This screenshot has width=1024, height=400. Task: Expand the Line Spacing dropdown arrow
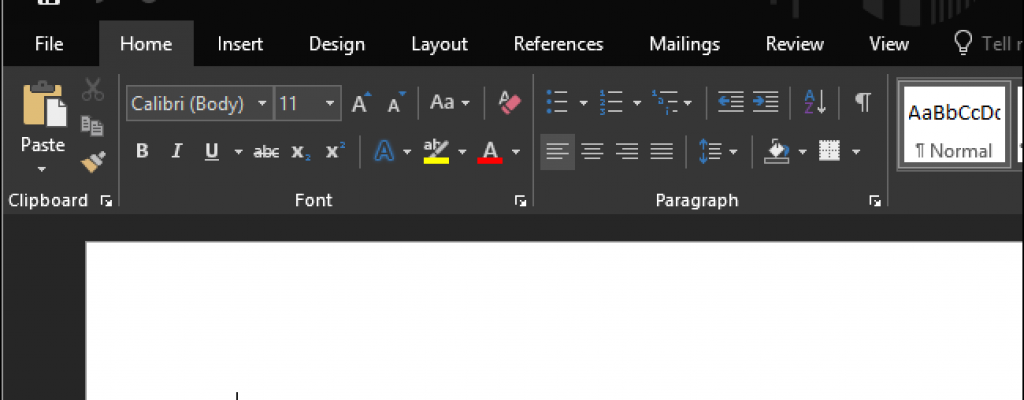pos(734,152)
